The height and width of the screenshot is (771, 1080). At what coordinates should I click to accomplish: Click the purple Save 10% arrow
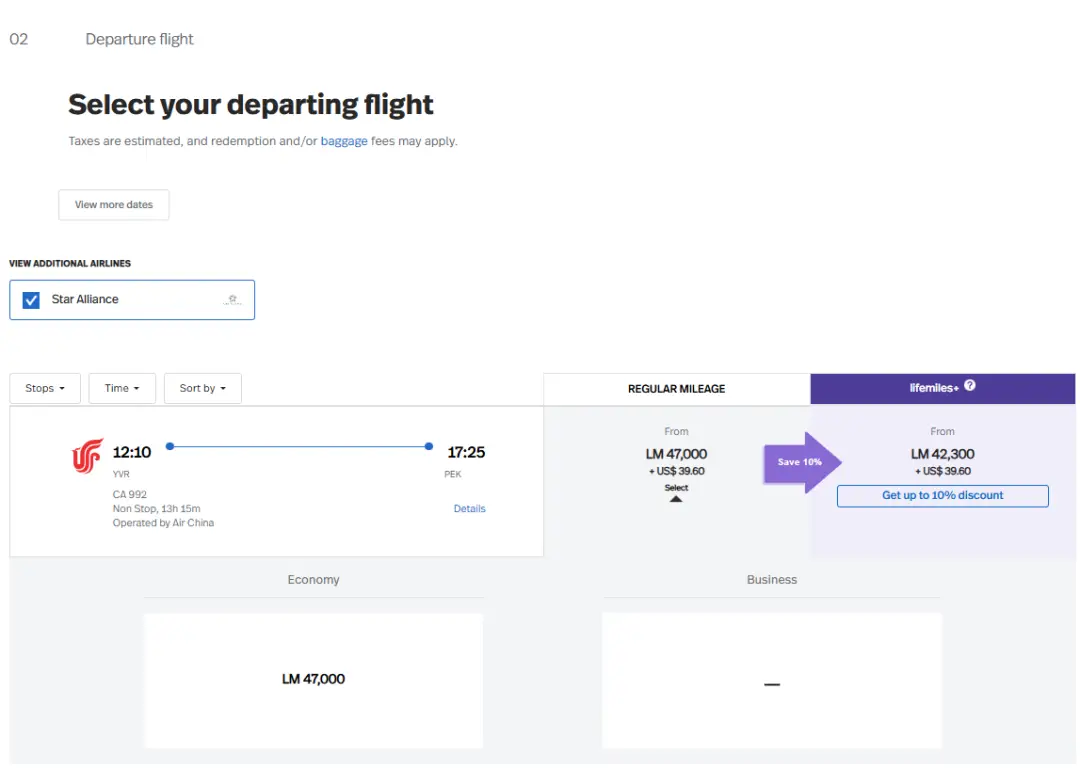(x=803, y=462)
